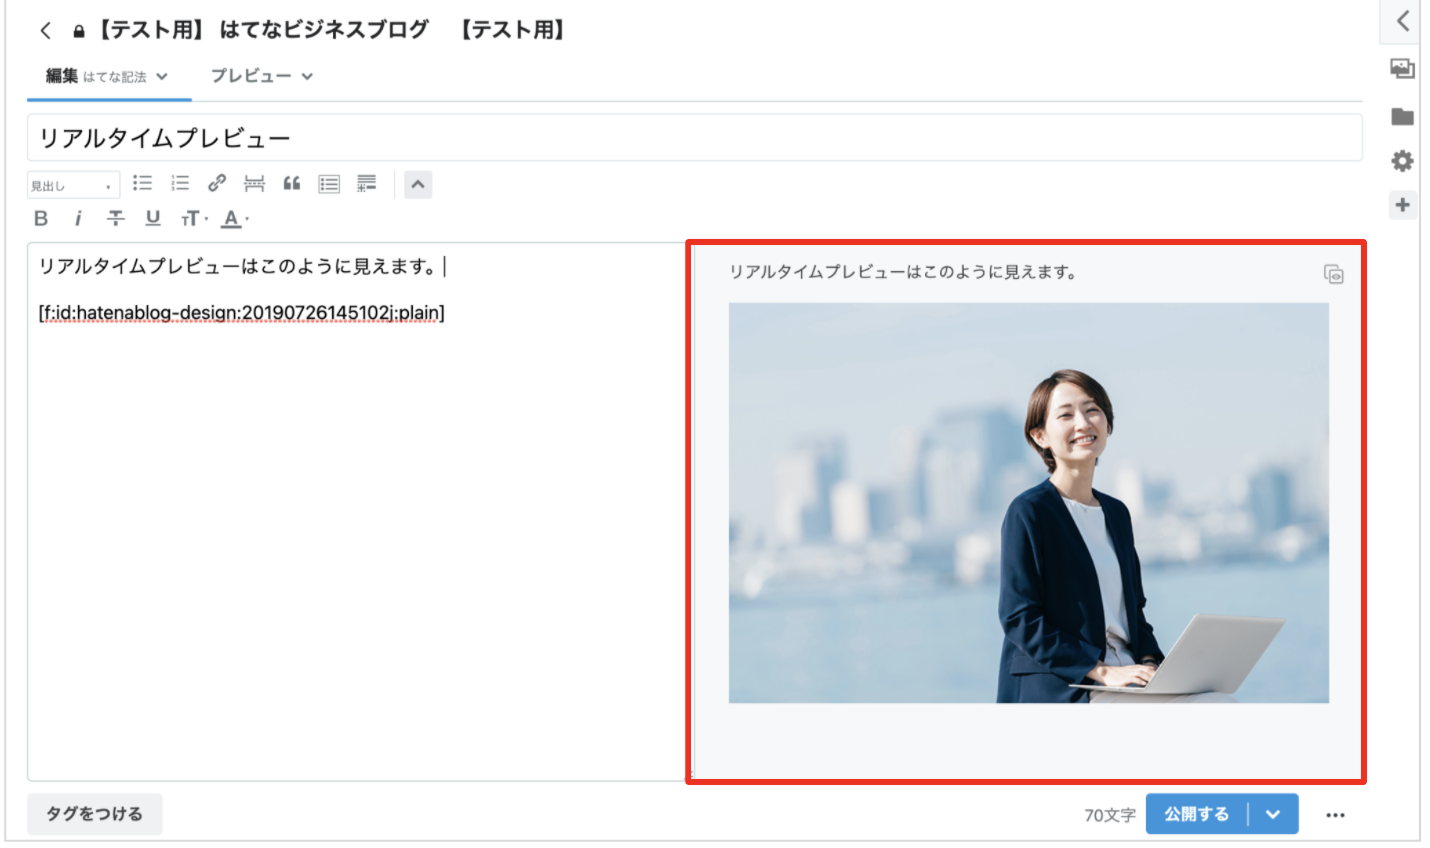Toggle italic formatting
This screenshot has width=1430, height=848.
point(78,218)
